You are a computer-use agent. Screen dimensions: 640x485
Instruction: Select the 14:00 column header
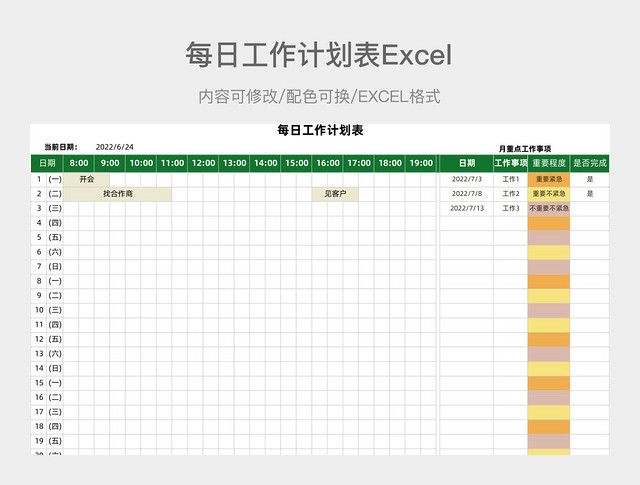pyautogui.click(x=265, y=163)
